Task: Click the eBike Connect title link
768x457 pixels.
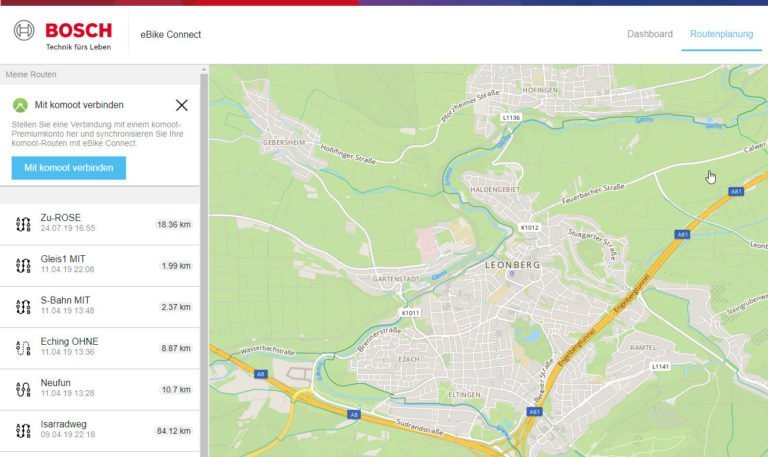Action: tap(170, 34)
